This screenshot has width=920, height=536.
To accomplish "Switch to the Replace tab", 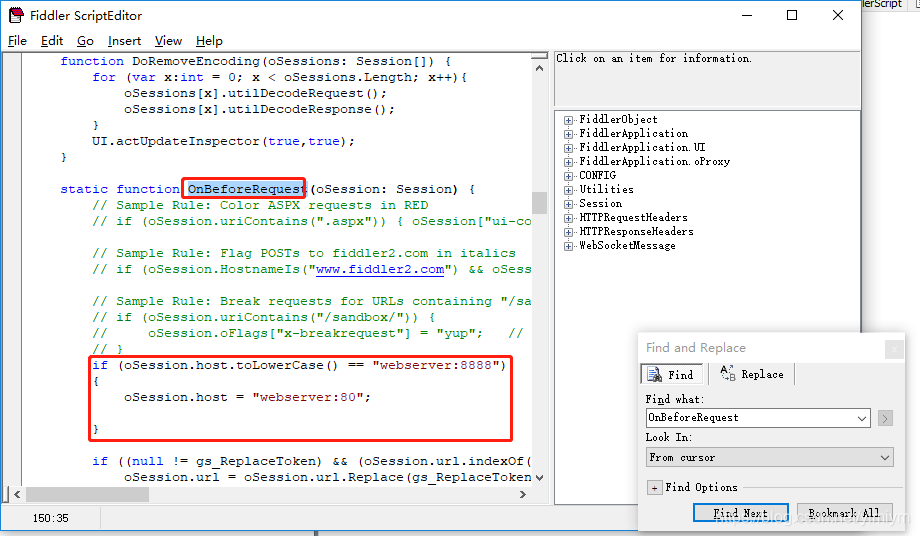I will pyautogui.click(x=751, y=374).
